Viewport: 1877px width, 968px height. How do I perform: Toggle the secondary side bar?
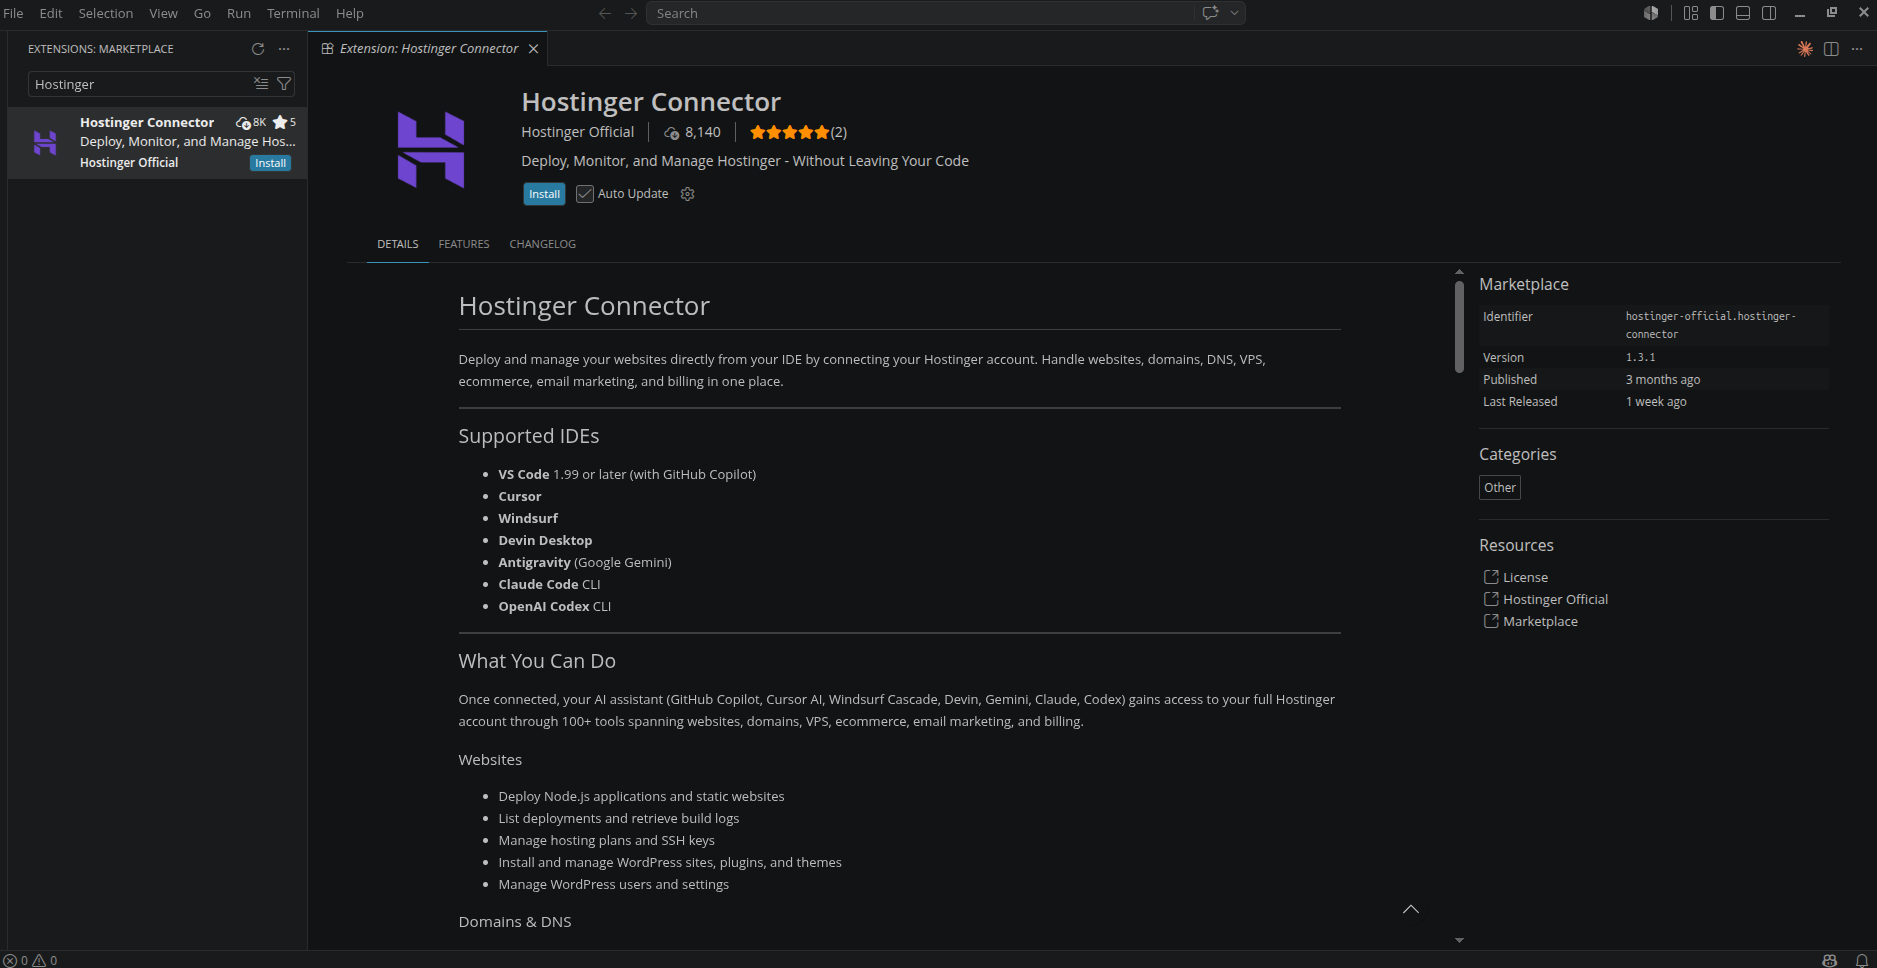[1769, 13]
